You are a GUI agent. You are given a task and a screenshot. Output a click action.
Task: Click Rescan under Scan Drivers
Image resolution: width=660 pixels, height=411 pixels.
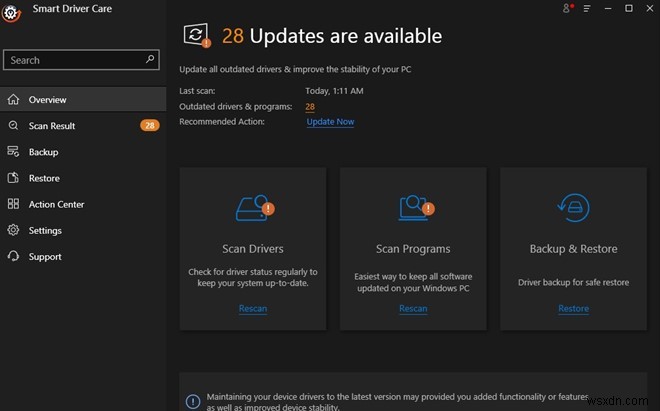[253, 309]
